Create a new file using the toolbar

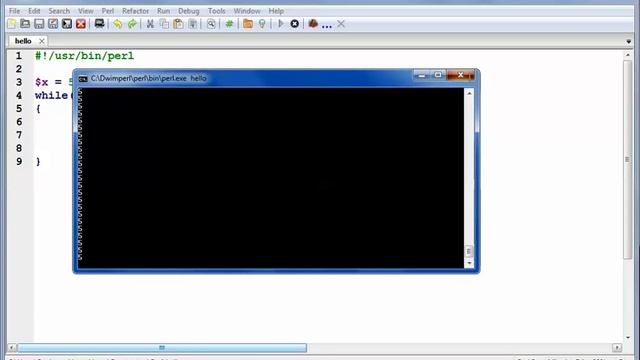tap(11, 24)
